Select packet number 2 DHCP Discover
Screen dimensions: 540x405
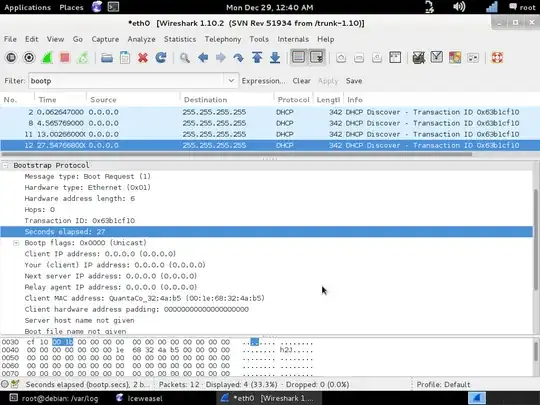[270, 112]
